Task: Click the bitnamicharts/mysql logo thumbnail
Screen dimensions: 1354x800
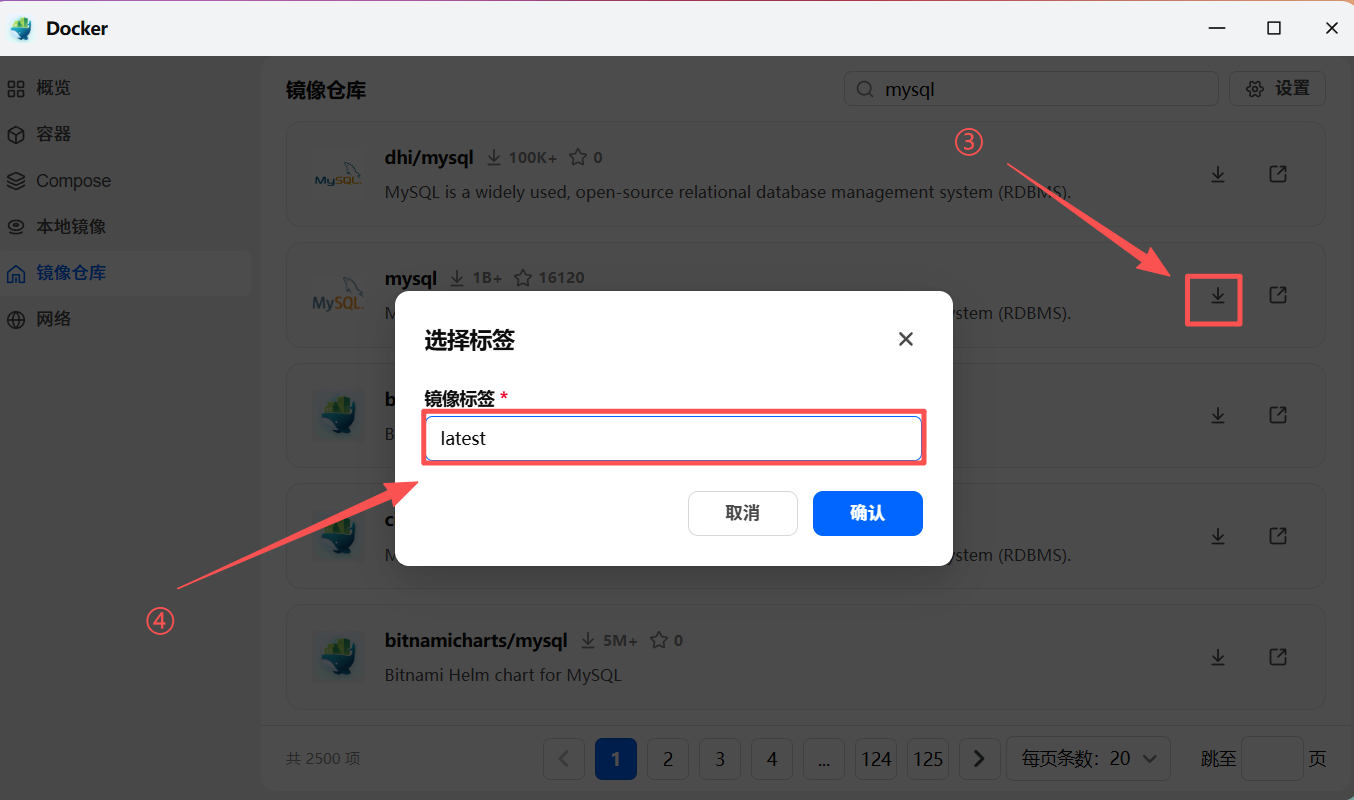Action: pyautogui.click(x=337, y=657)
